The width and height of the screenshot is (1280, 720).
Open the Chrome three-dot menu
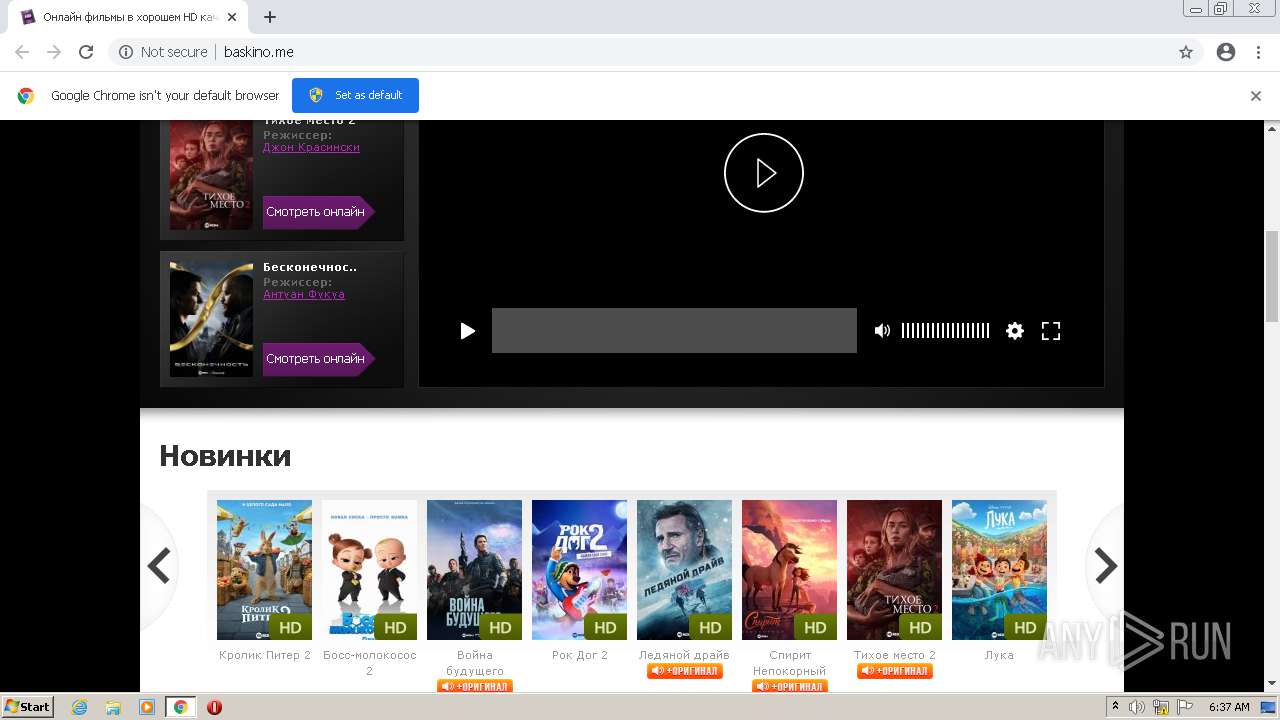coord(1258,52)
